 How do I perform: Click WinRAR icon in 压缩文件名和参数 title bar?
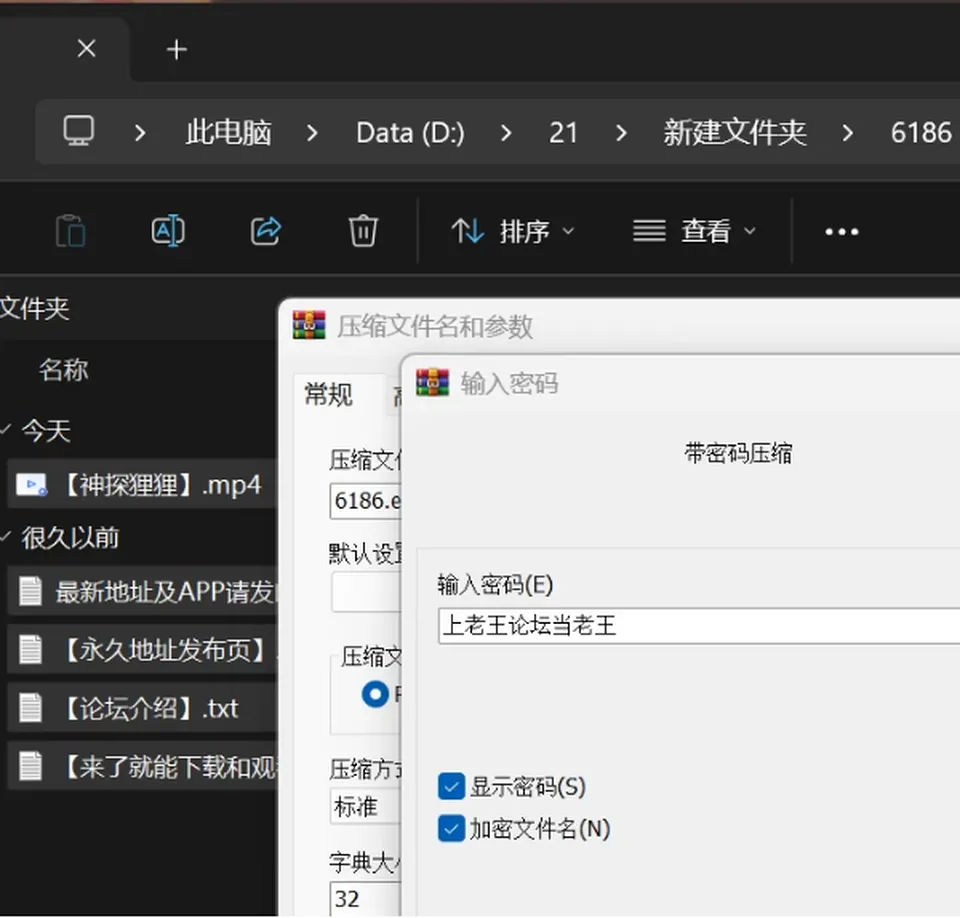[x=309, y=325]
